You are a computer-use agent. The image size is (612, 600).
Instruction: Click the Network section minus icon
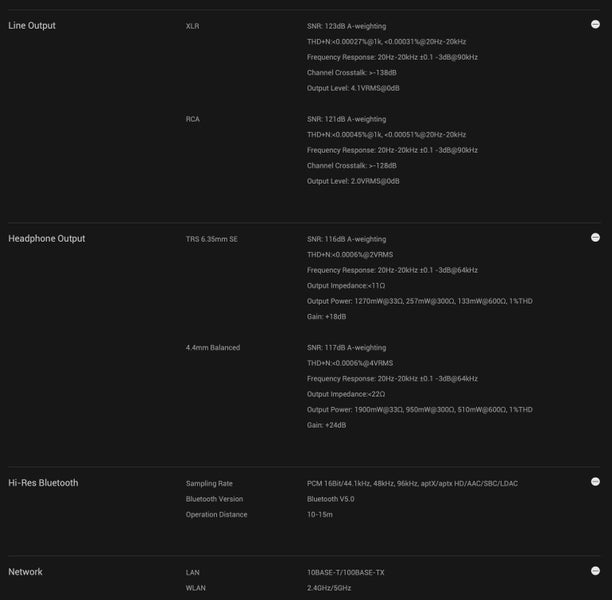(x=595, y=571)
